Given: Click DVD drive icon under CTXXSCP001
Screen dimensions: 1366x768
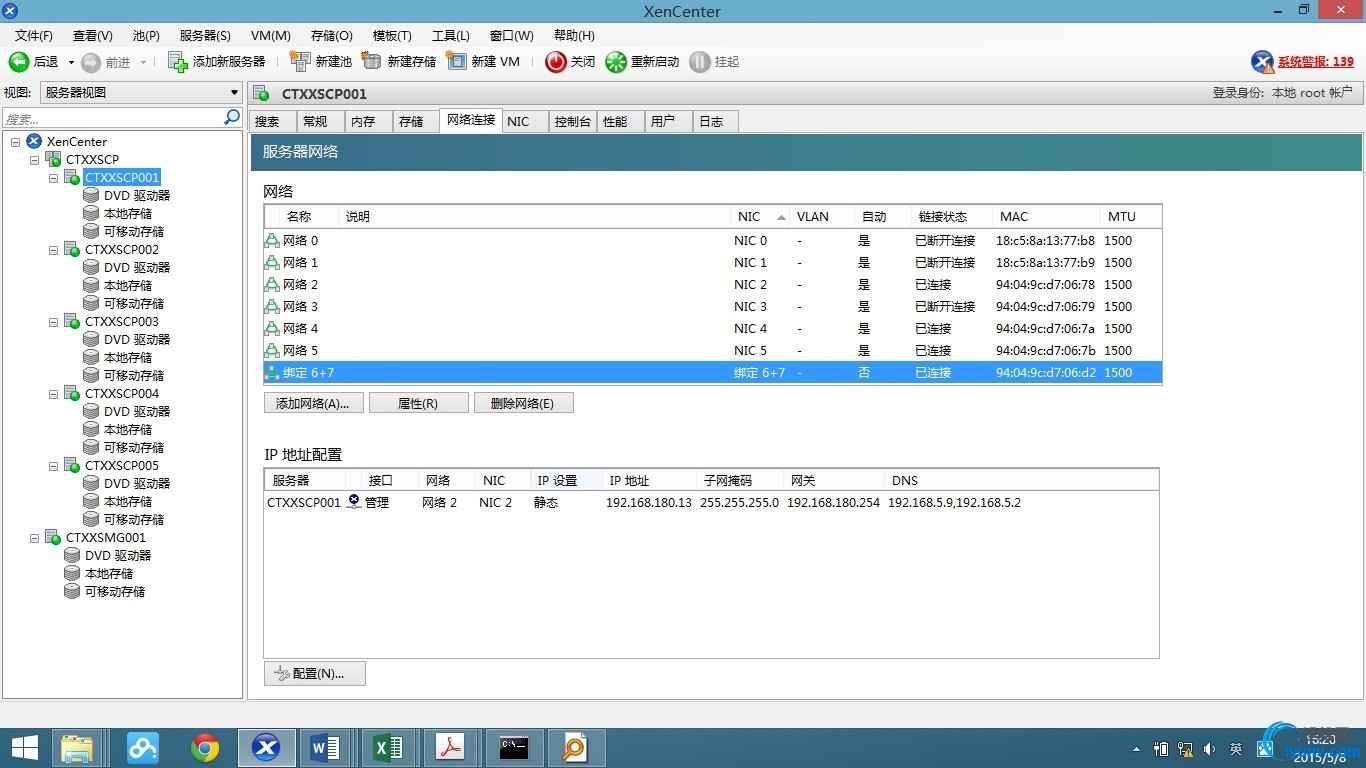Looking at the screenshot, I should click(91, 196).
